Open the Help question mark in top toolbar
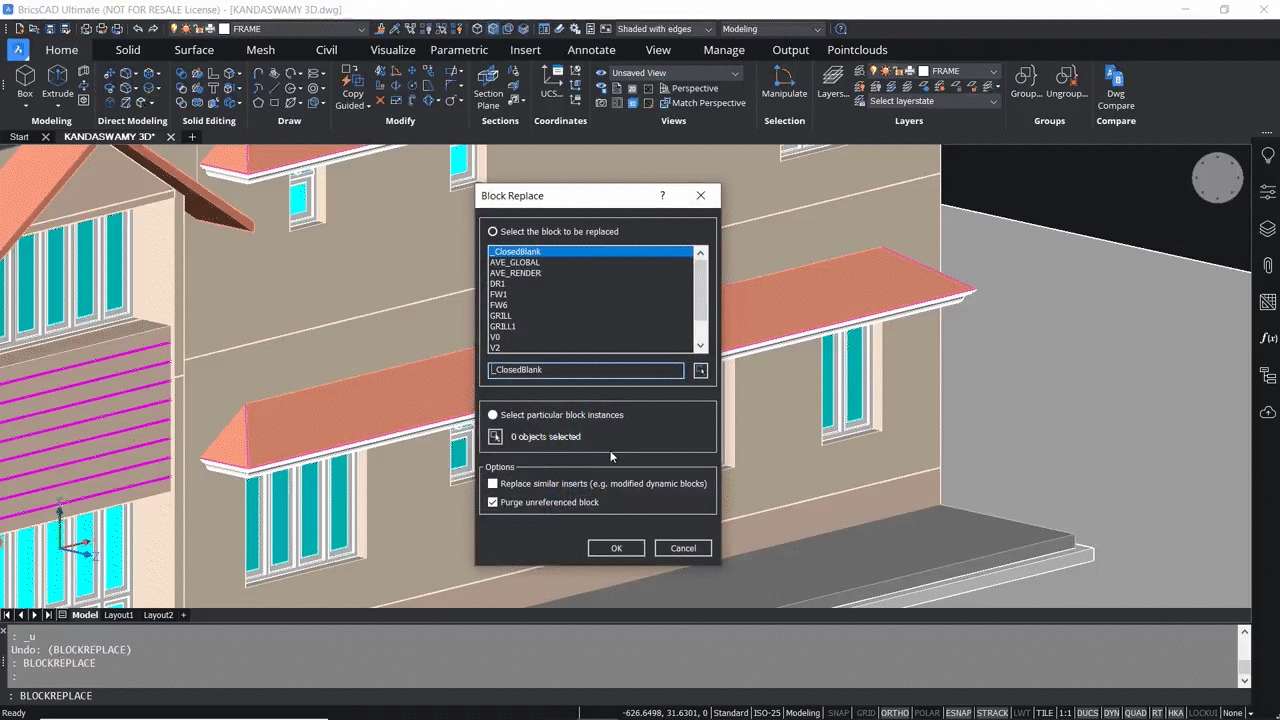This screenshot has width=1280, height=720. point(840,29)
